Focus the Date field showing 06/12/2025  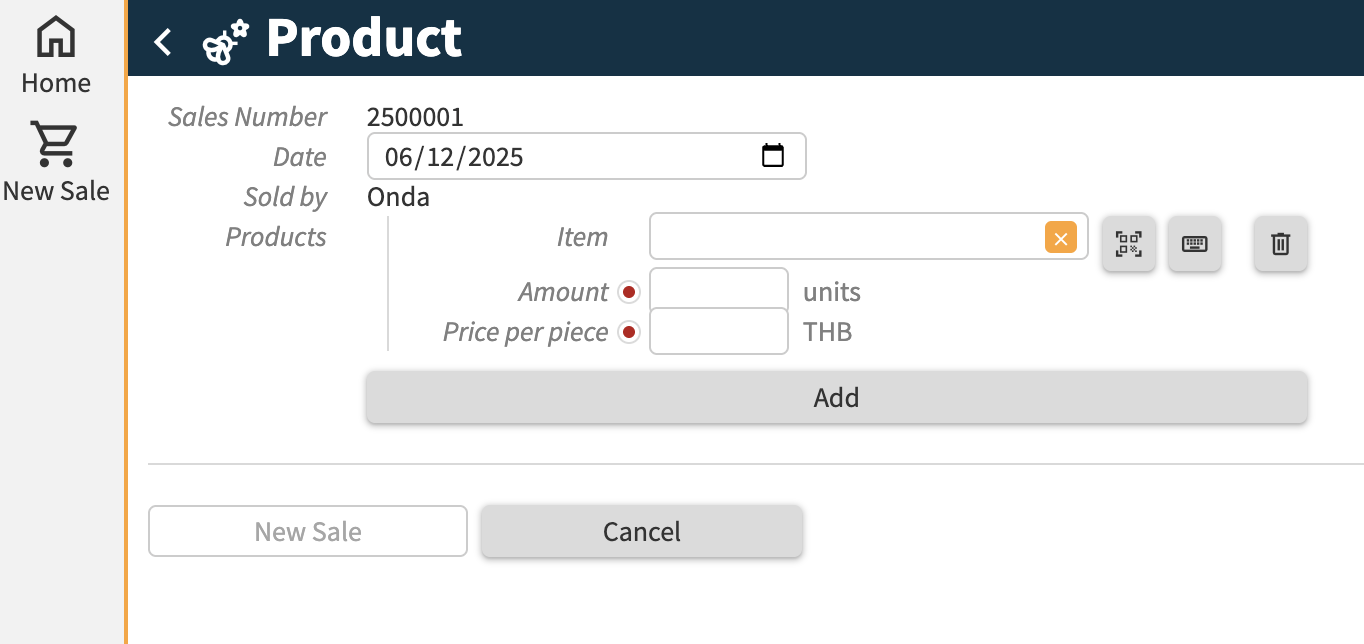click(560, 156)
